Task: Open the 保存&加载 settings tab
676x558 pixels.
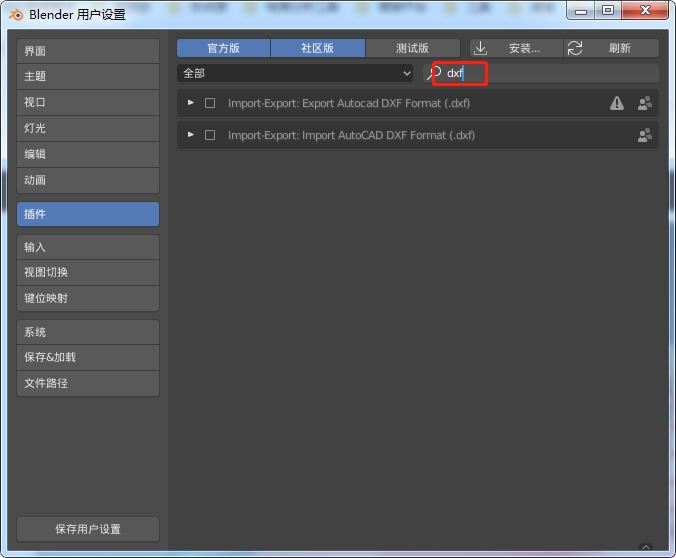Action: point(88,357)
